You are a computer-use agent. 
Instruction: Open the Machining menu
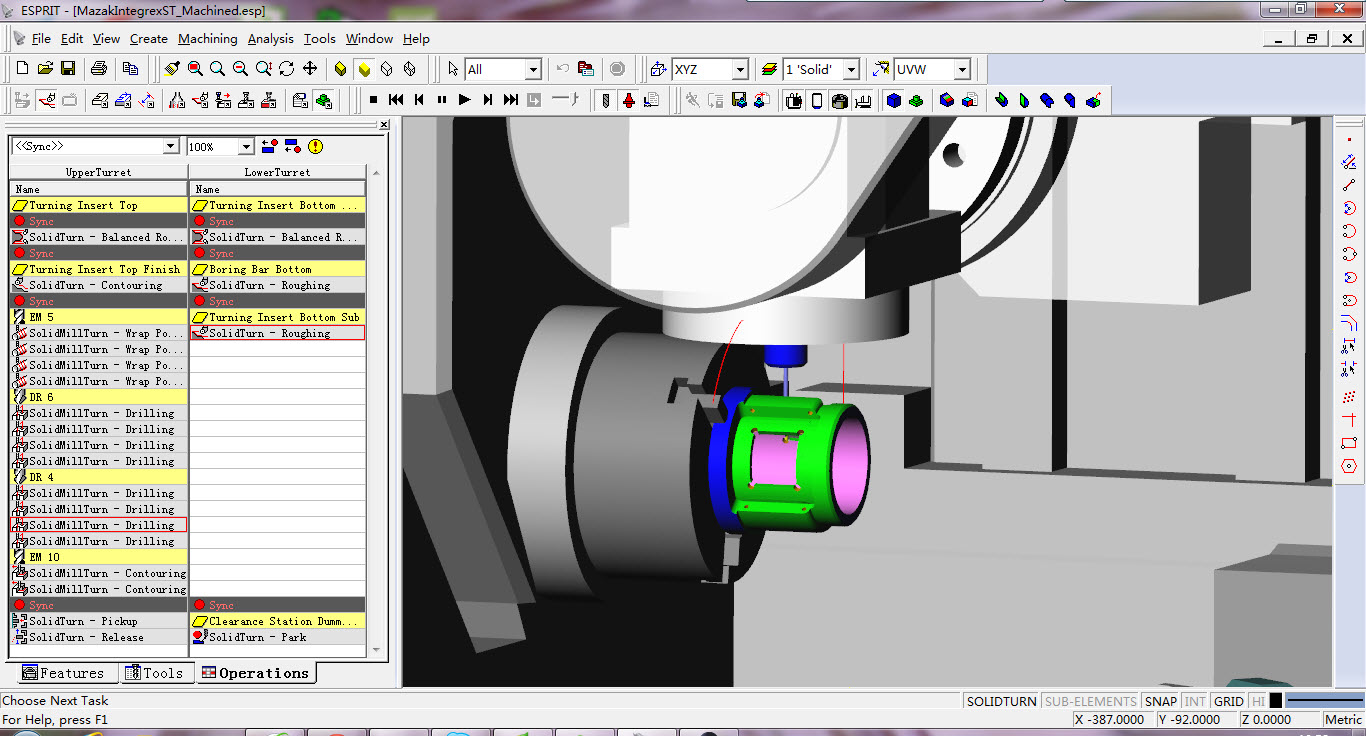pyautogui.click(x=208, y=38)
